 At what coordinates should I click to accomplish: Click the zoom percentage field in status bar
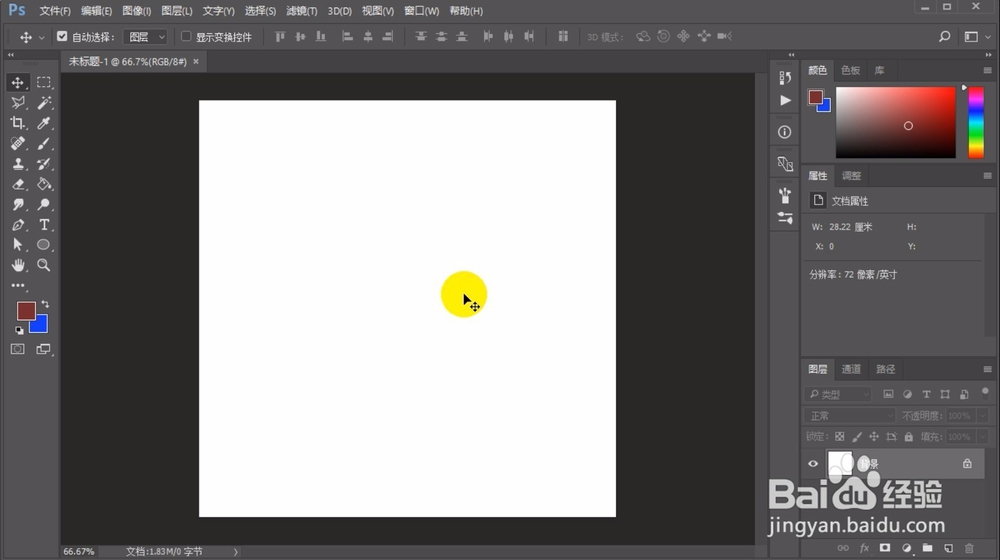79,551
